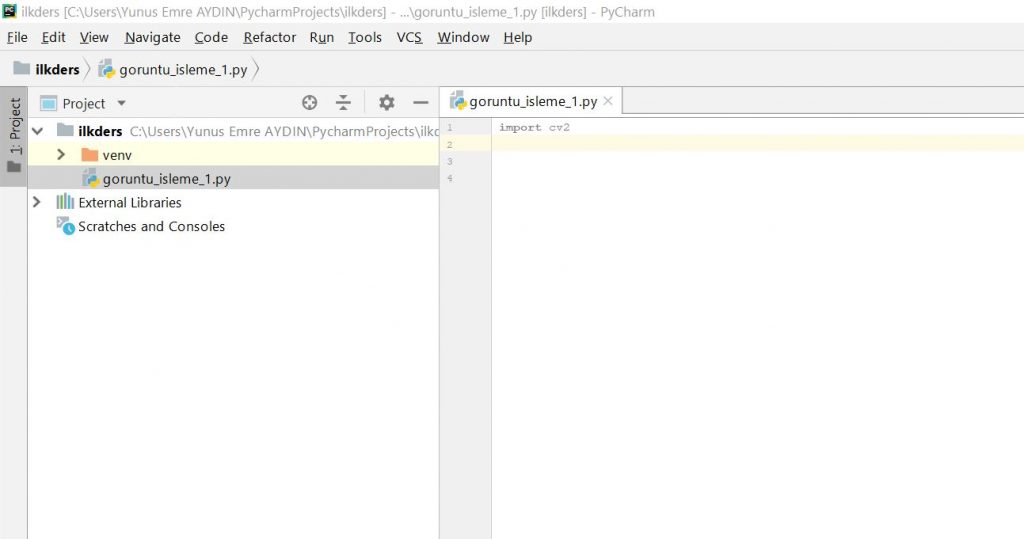Expand External Libraries node
The image size is (1024, 539).
click(x=37, y=202)
